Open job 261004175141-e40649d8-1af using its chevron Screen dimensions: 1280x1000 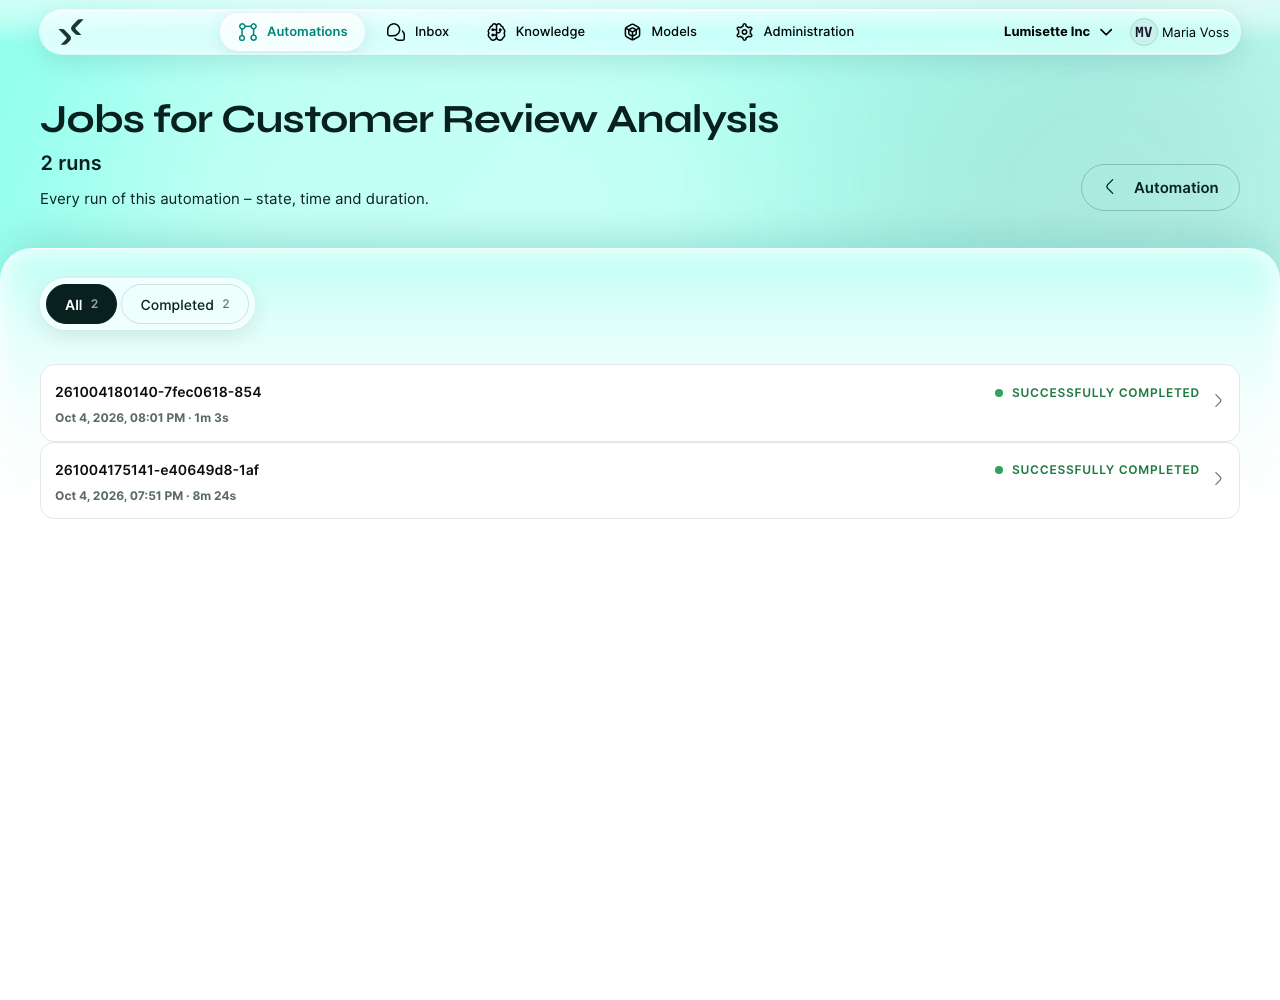[x=1218, y=479]
